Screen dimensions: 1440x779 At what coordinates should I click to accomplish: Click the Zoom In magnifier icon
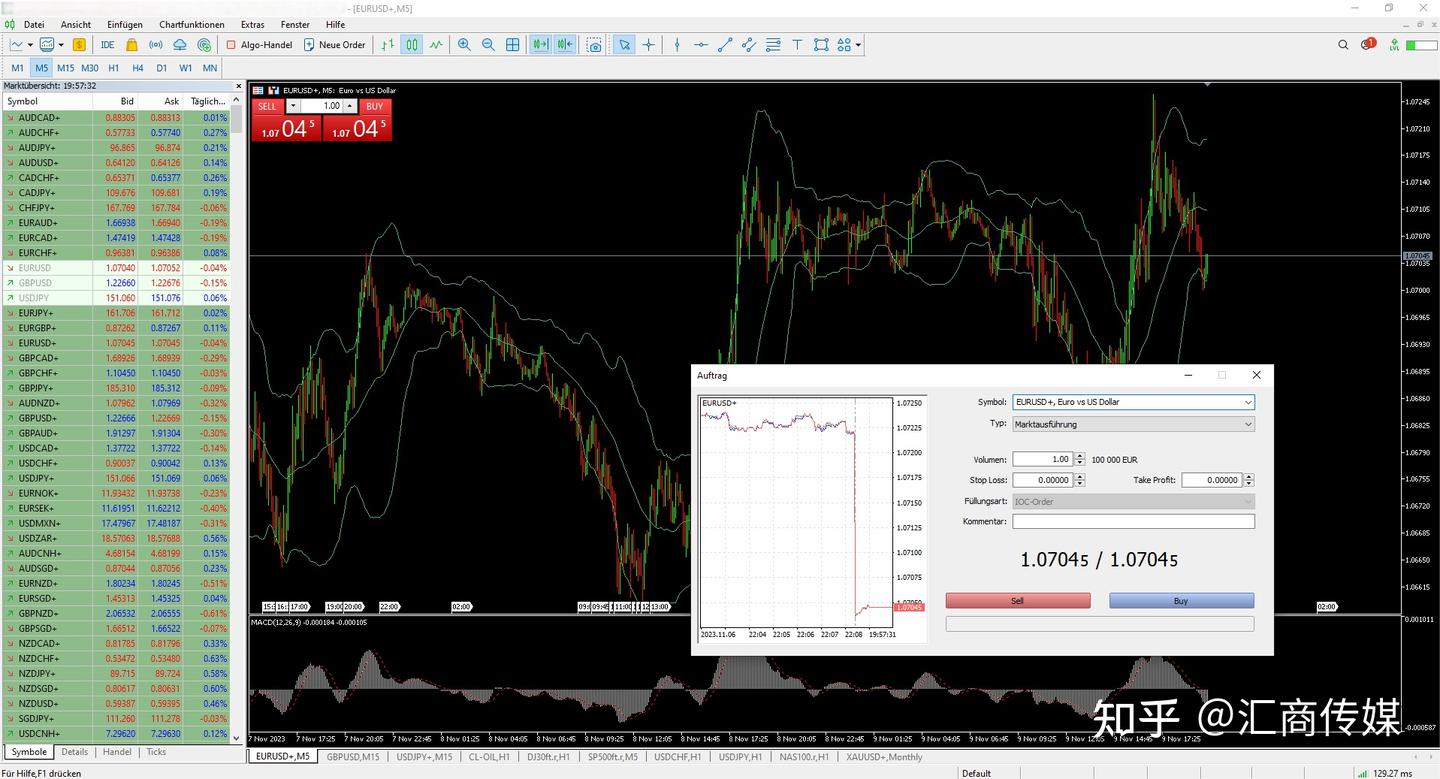click(463, 44)
